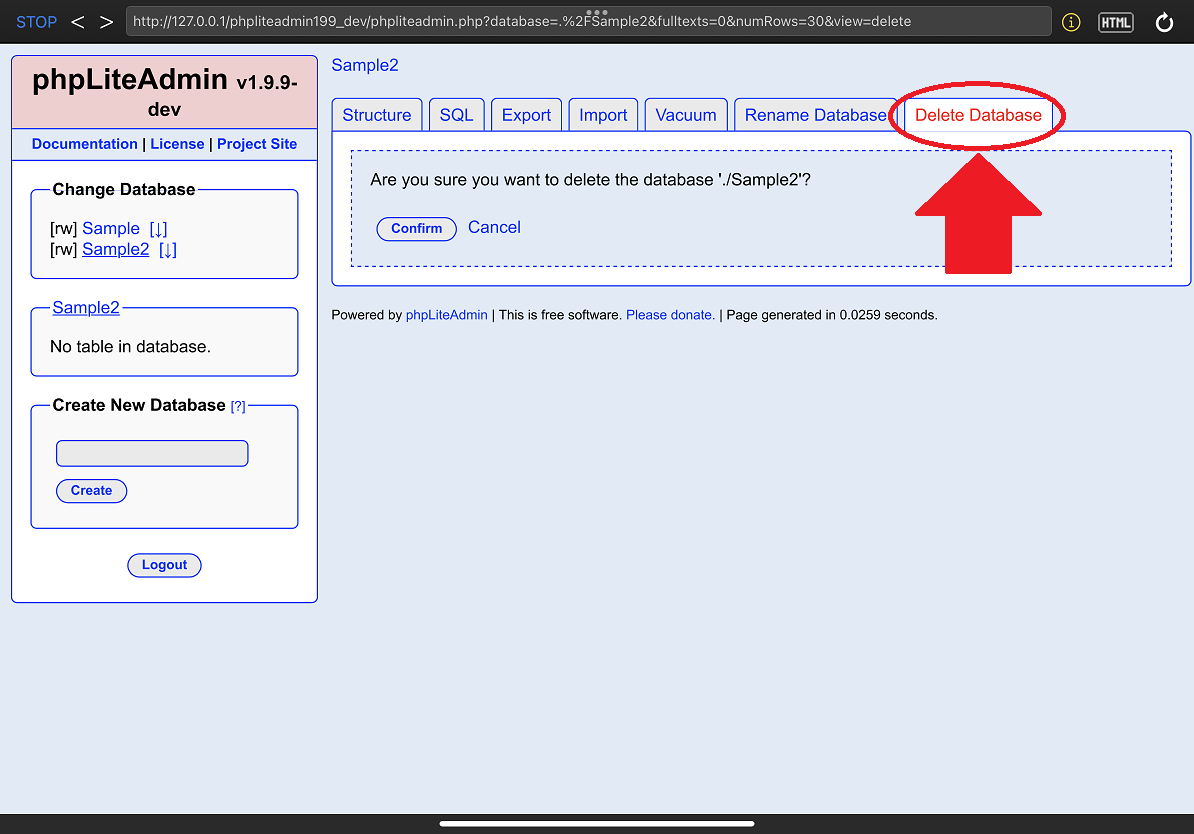Click the Sample2 breadcrumb at top
This screenshot has height=834, width=1194.
365,66
